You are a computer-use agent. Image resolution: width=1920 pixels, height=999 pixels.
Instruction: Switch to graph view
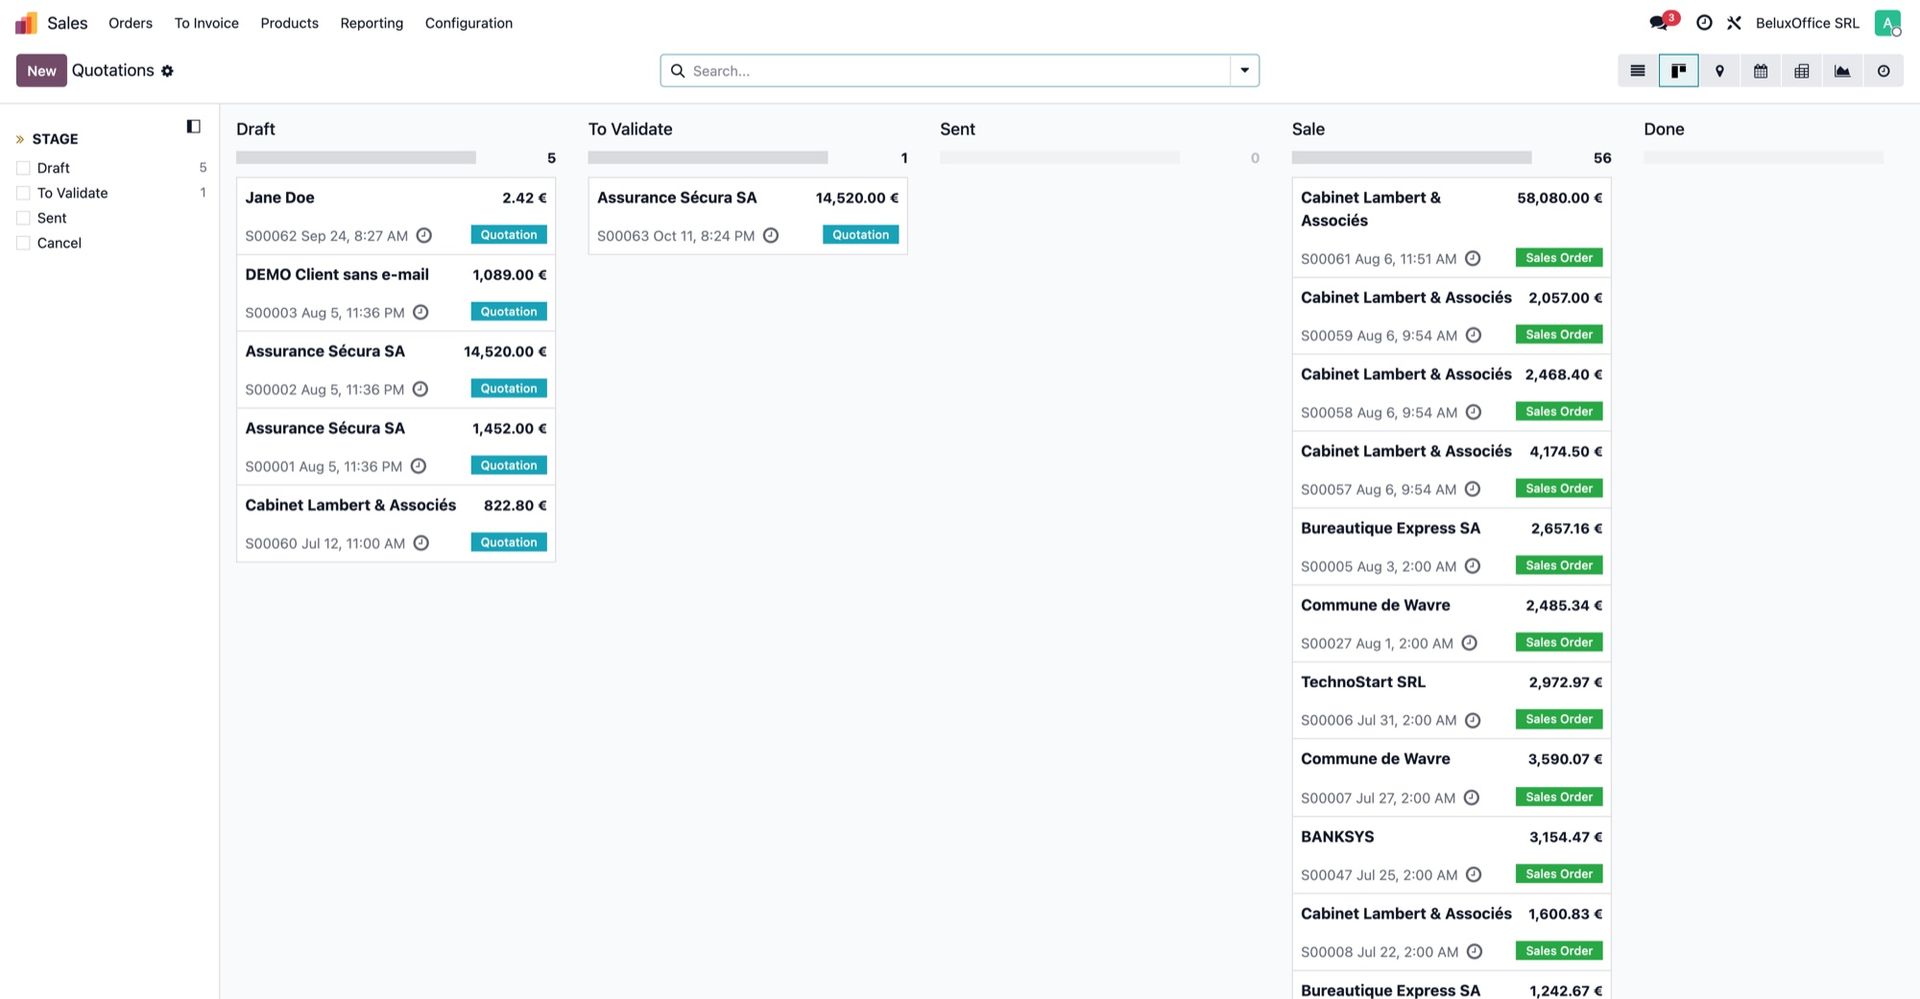[x=1843, y=71]
